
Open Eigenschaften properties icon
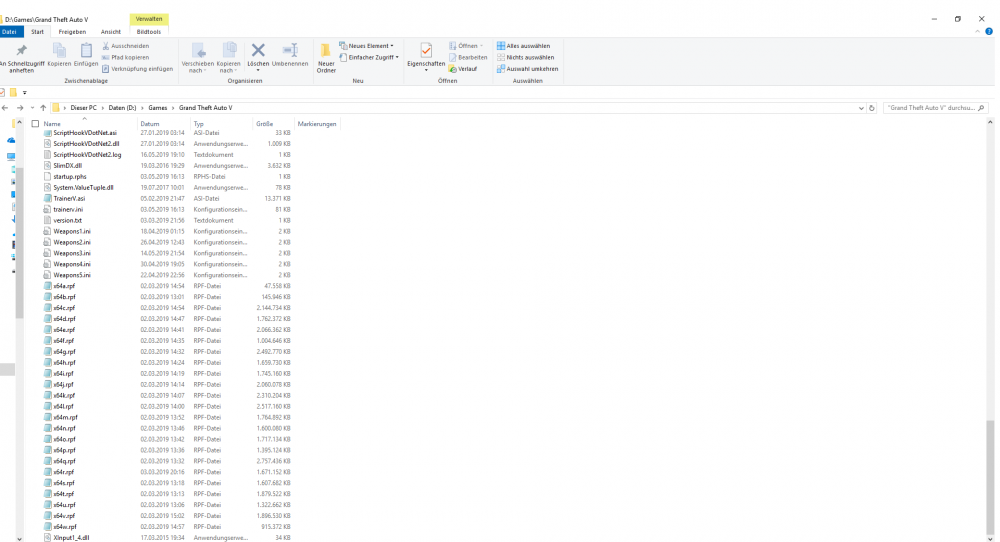point(426,52)
